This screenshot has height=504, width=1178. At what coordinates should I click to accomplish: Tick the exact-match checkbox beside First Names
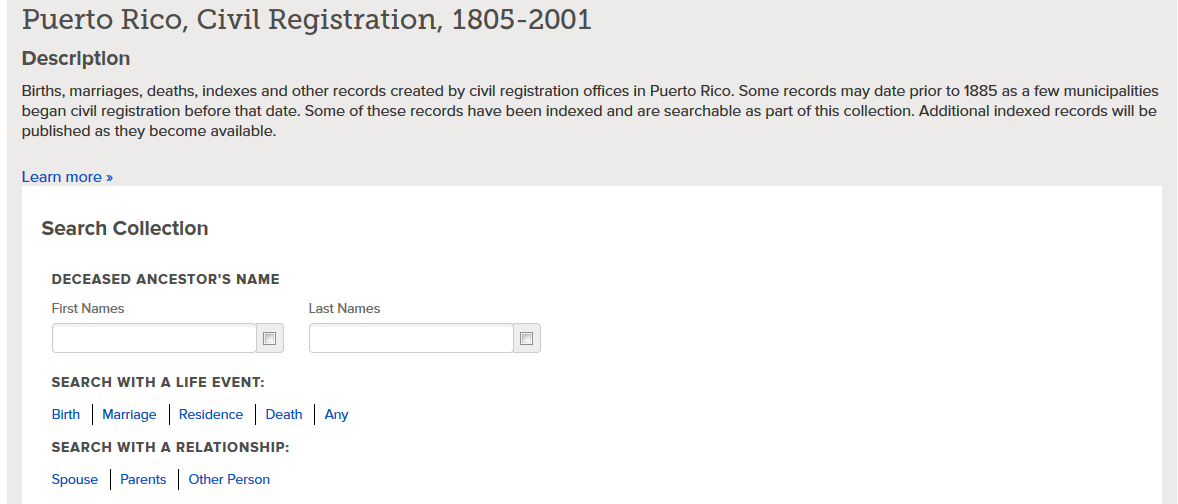(x=269, y=339)
